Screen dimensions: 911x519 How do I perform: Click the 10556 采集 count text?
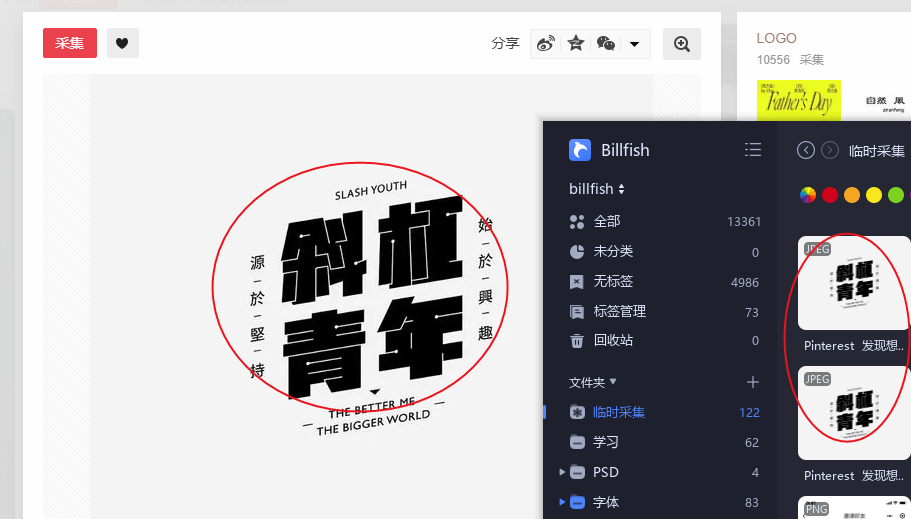(x=790, y=60)
